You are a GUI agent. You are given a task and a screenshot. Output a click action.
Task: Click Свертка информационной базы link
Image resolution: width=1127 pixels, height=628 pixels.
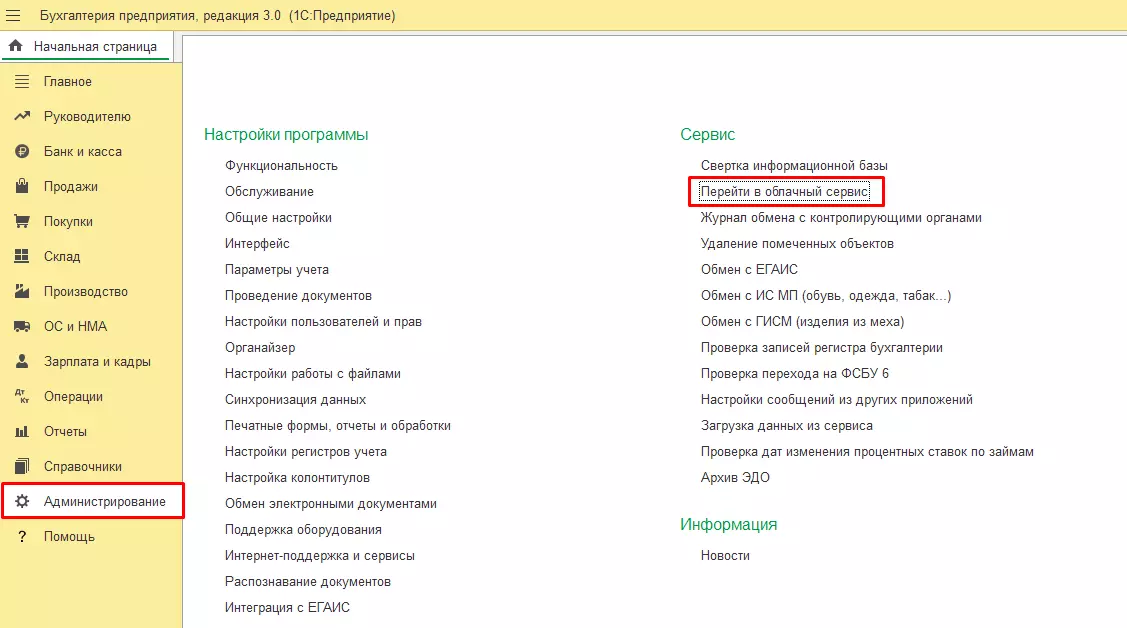(794, 165)
